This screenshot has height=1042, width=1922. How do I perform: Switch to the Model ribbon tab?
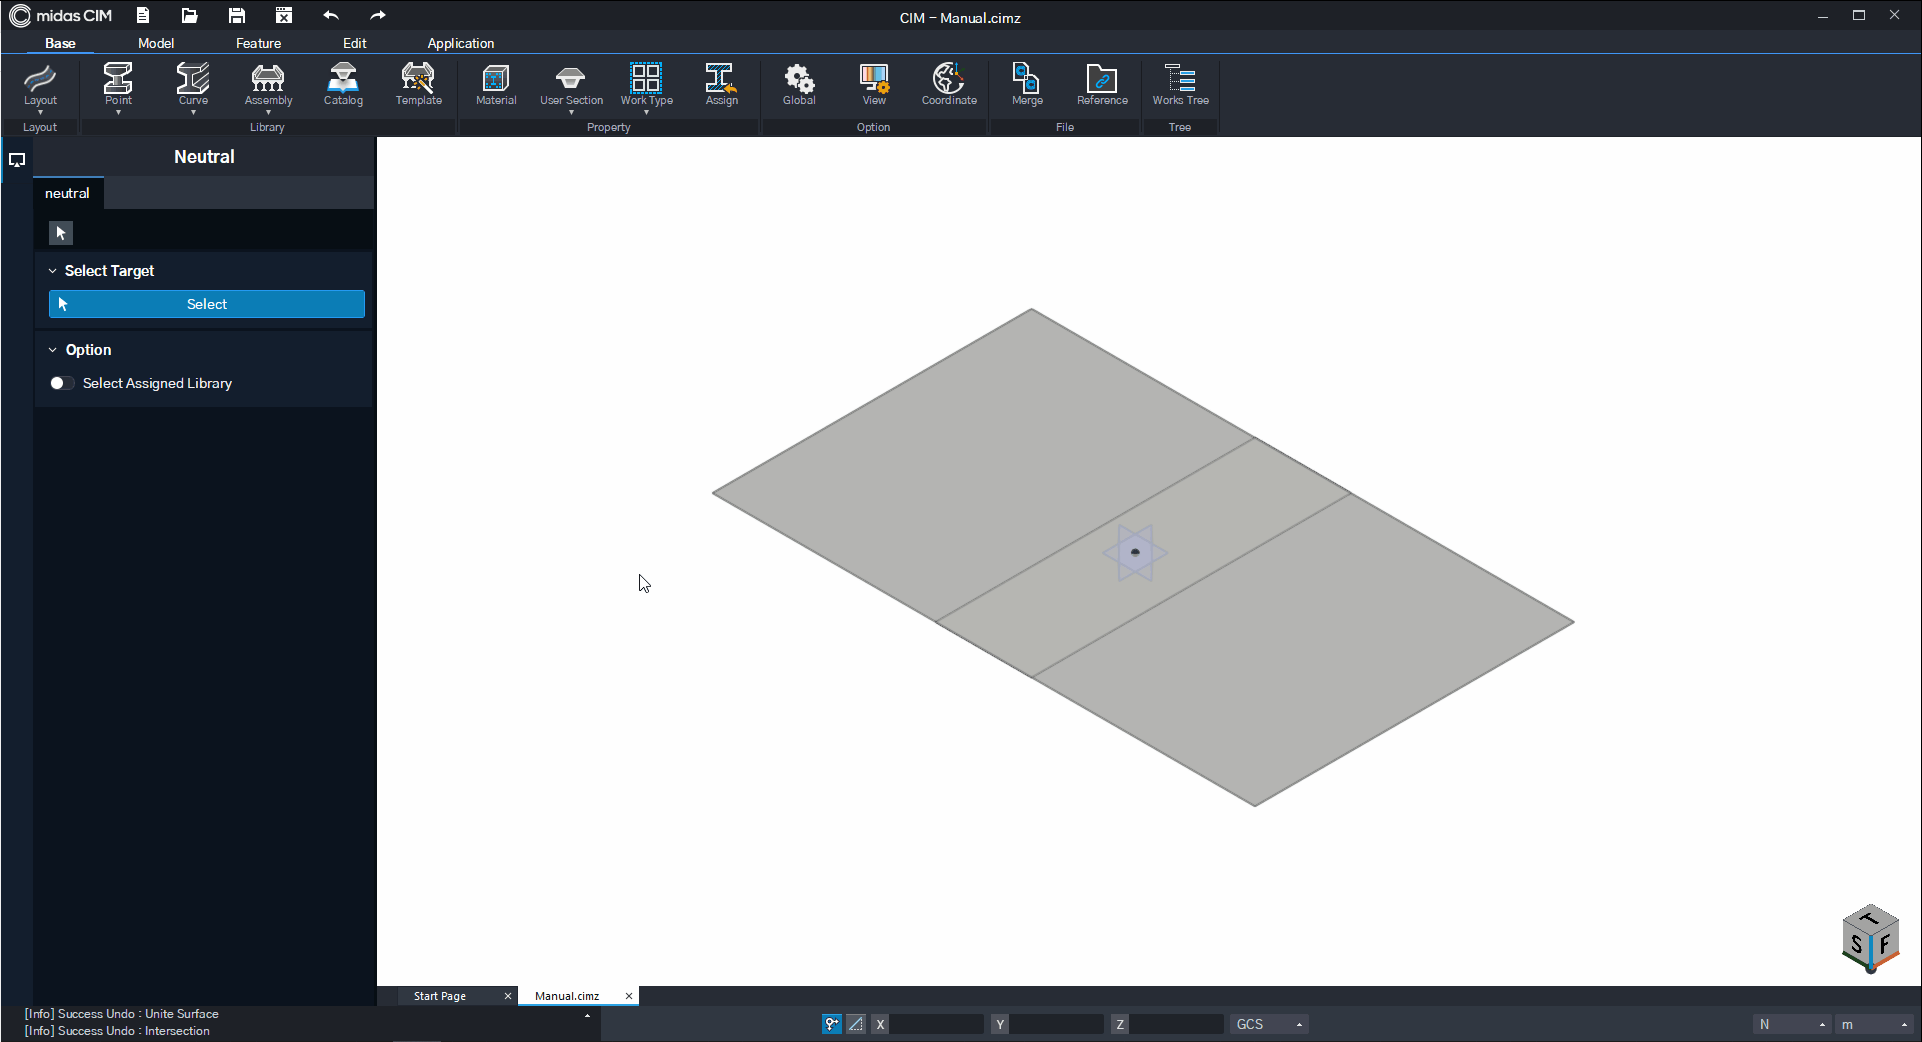[x=156, y=43]
